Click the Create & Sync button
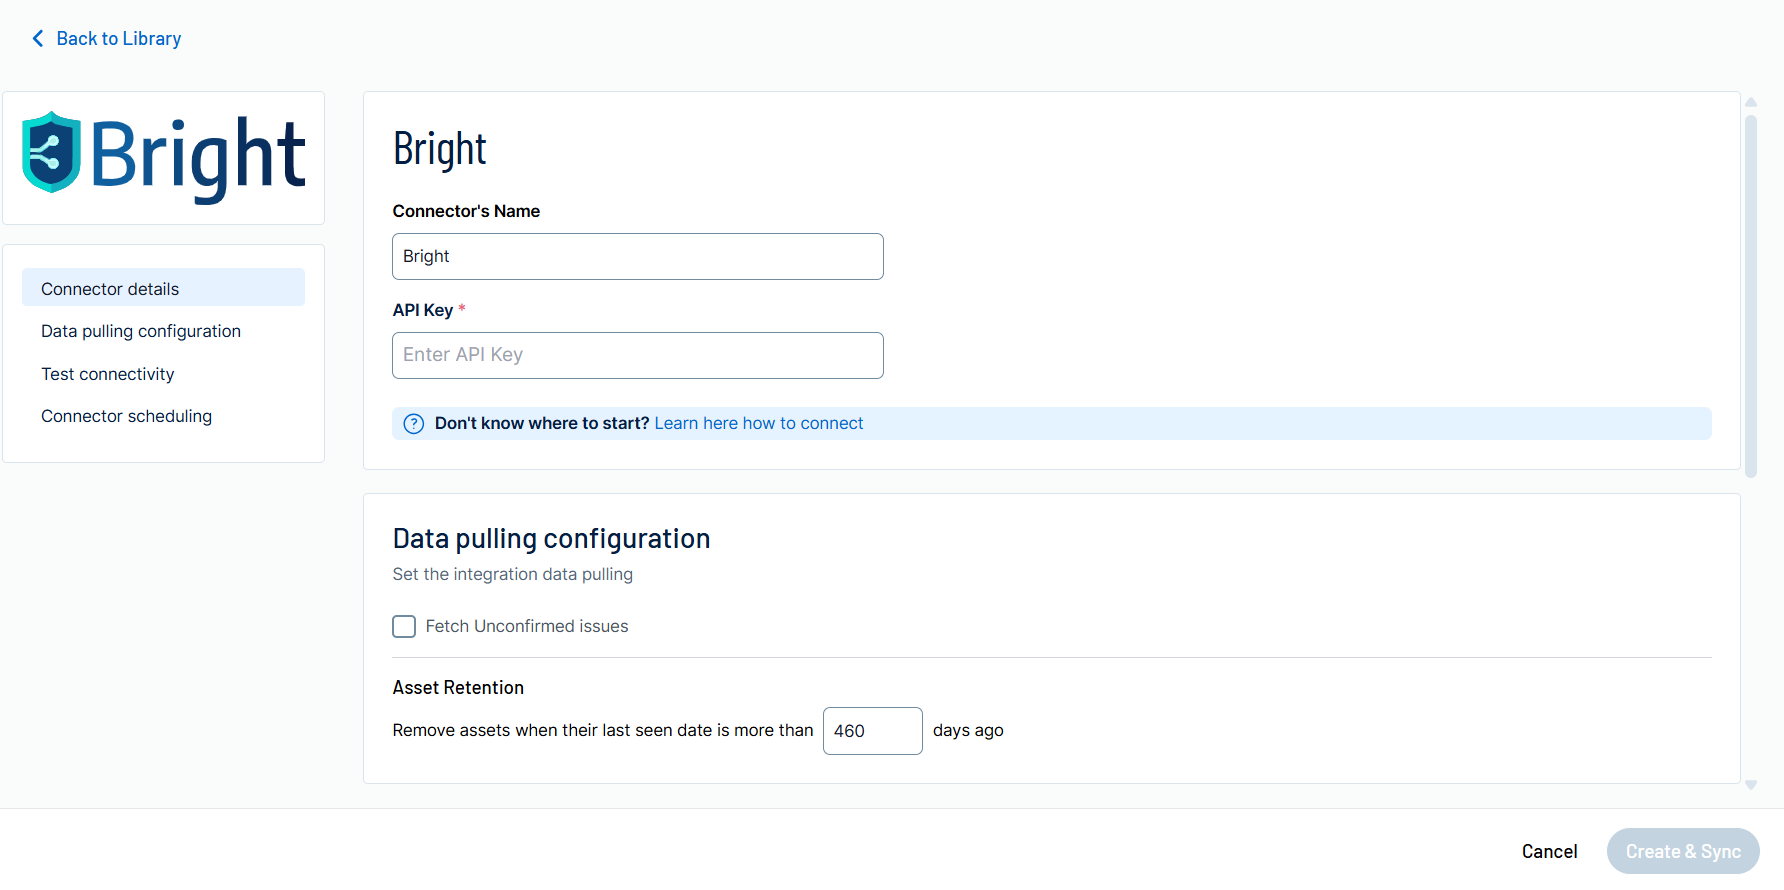Image resolution: width=1784 pixels, height=890 pixels. tap(1683, 851)
